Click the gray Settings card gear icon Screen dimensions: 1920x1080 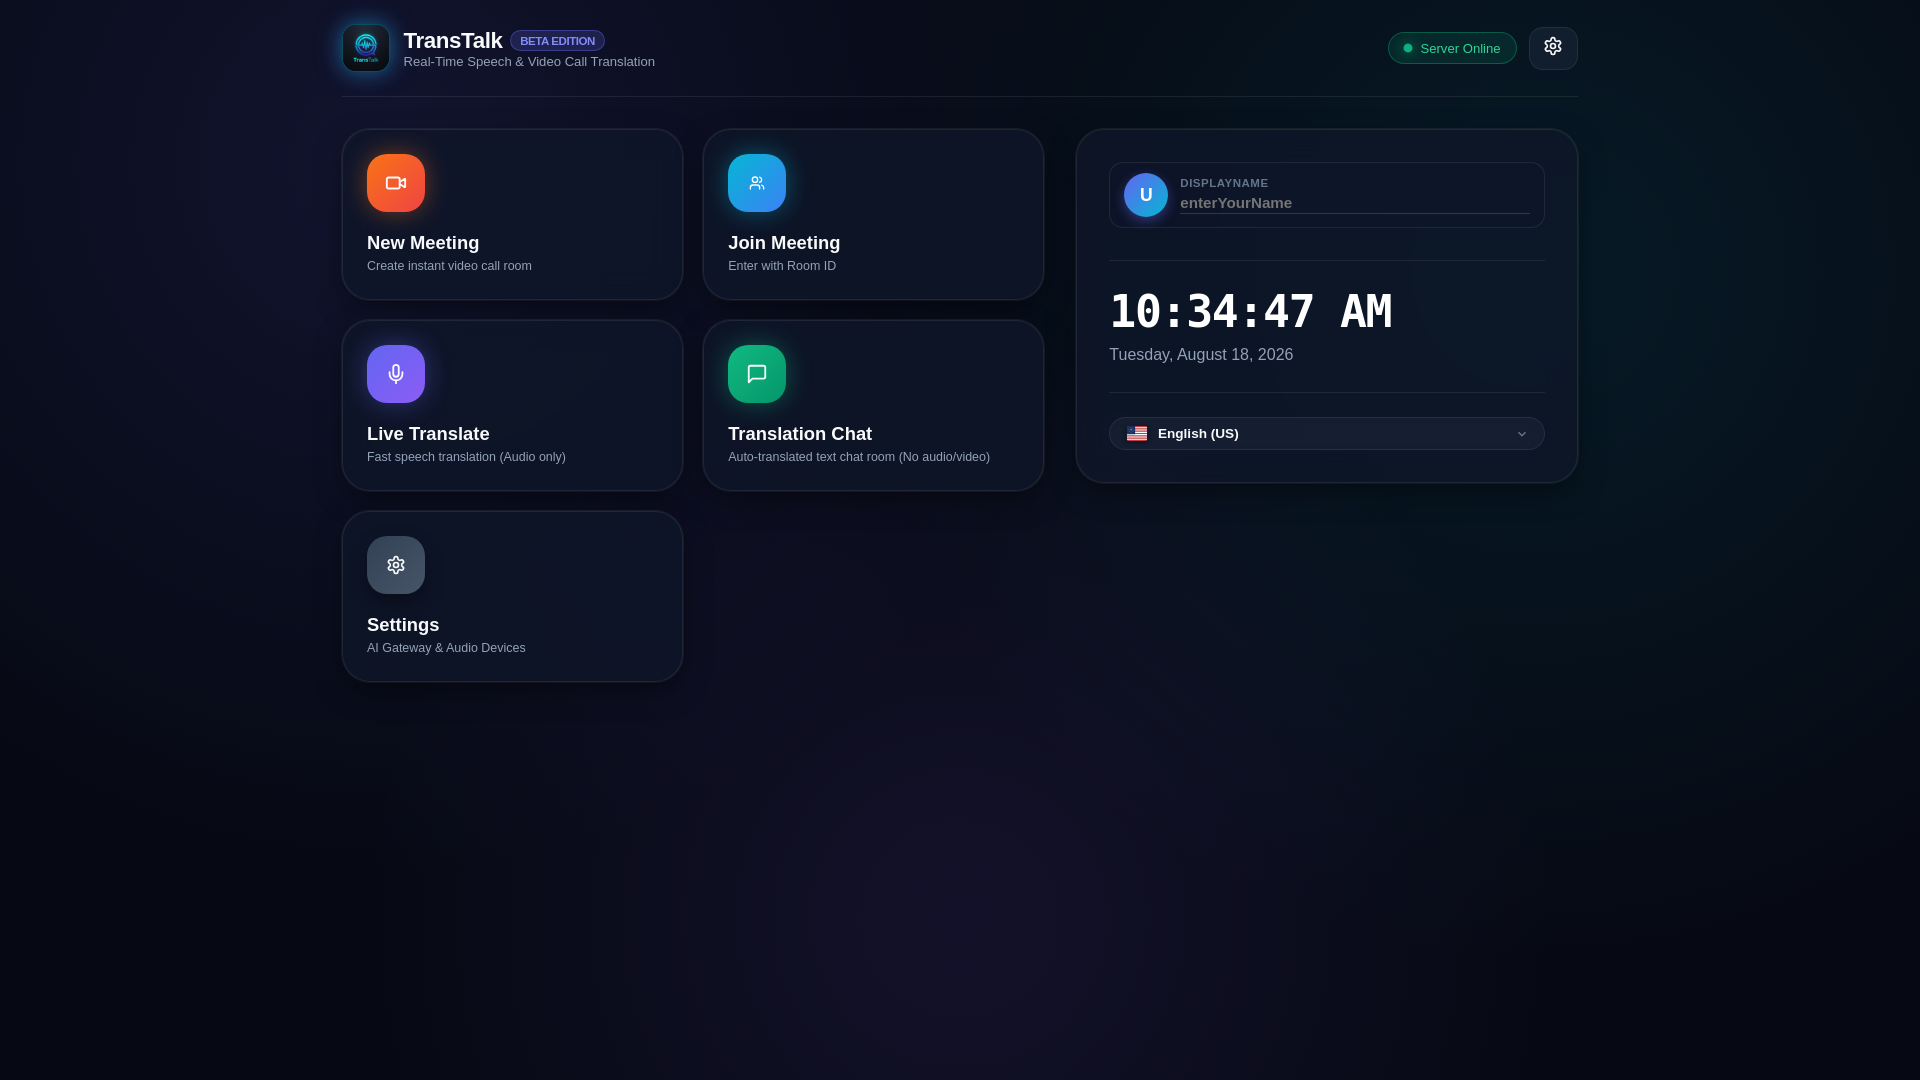coord(396,565)
